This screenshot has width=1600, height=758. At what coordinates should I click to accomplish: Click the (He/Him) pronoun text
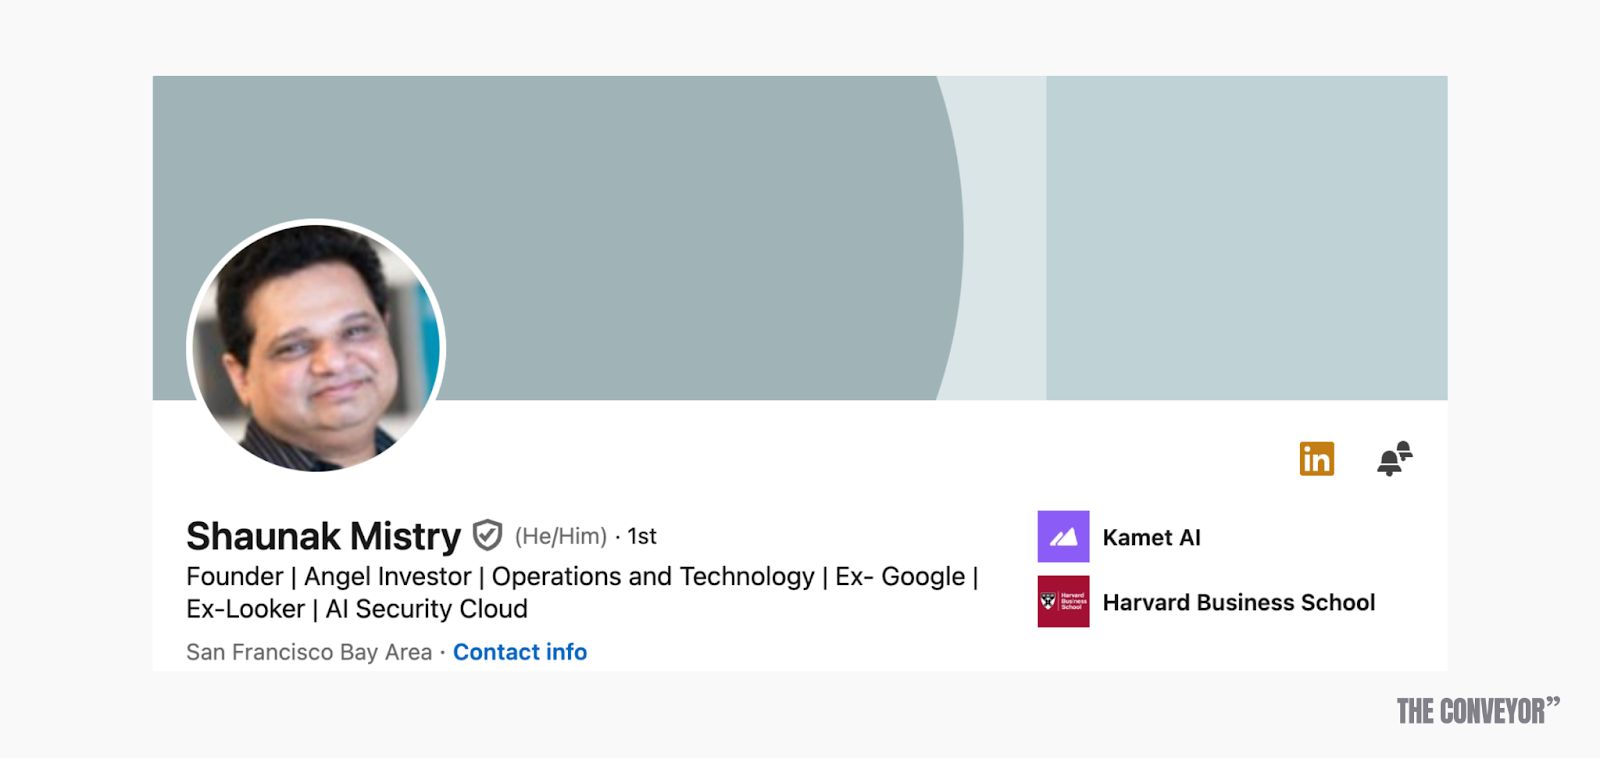tap(561, 537)
